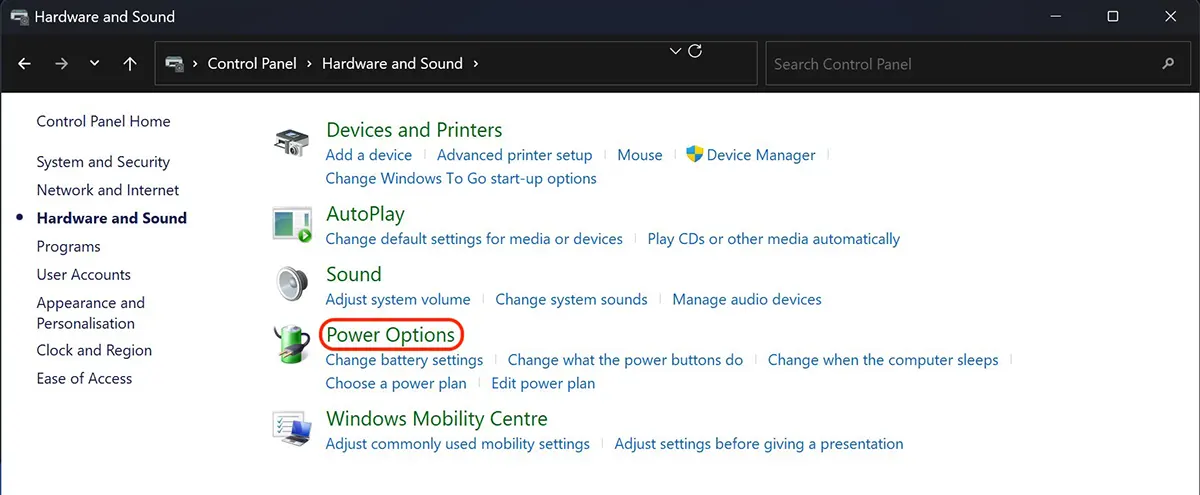Click address bar computer icon

coord(174,63)
